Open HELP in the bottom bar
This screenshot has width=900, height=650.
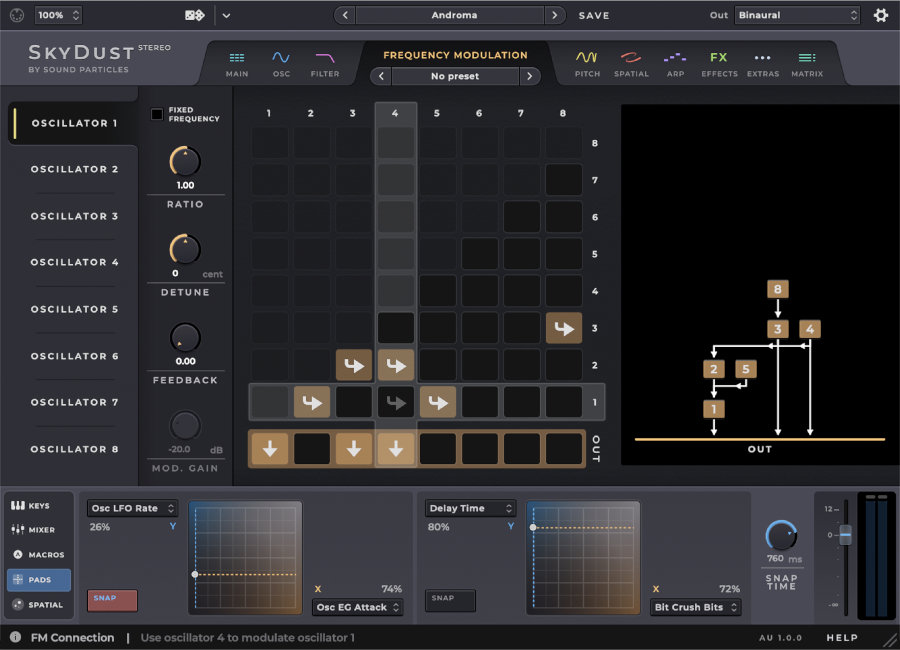pyautogui.click(x=843, y=637)
